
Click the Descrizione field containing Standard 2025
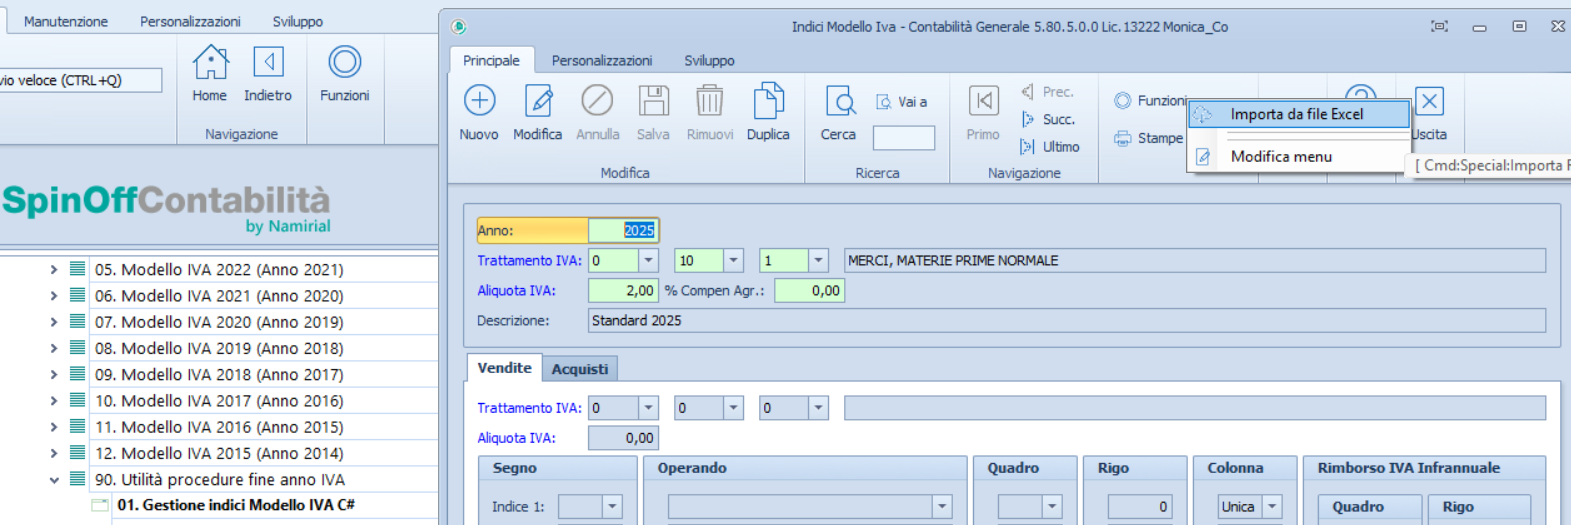(1065, 321)
